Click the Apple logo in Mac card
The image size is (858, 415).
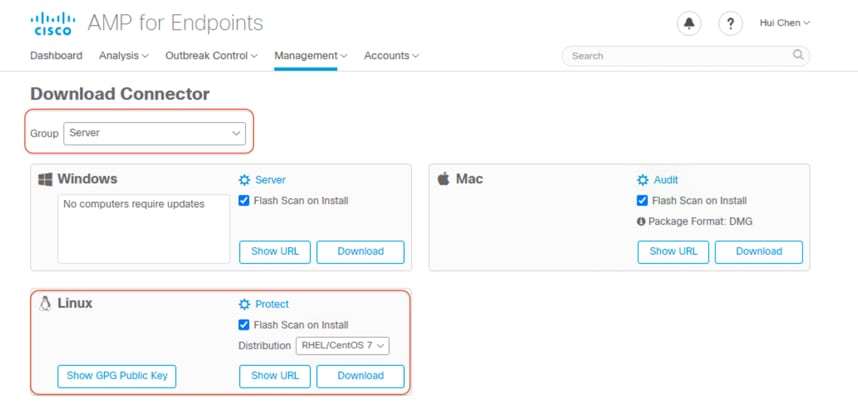click(443, 179)
